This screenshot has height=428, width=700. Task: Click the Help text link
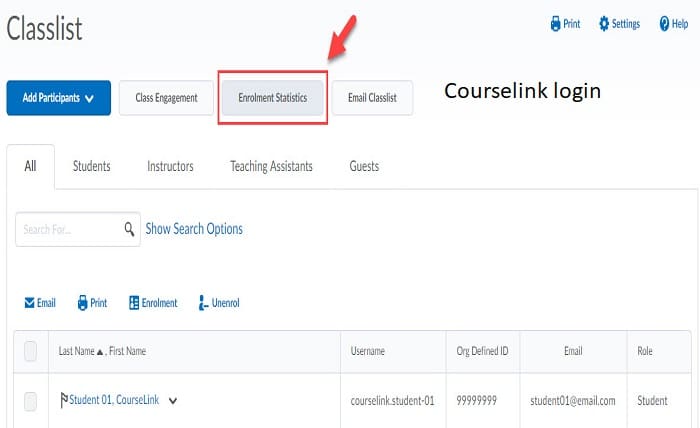point(680,24)
